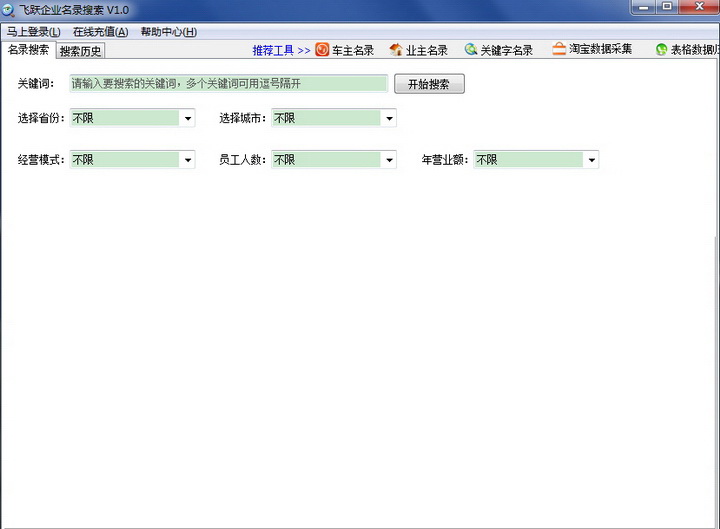This screenshot has height=529, width=720.
Task: Click the 开始搜索 button
Action: click(429, 84)
